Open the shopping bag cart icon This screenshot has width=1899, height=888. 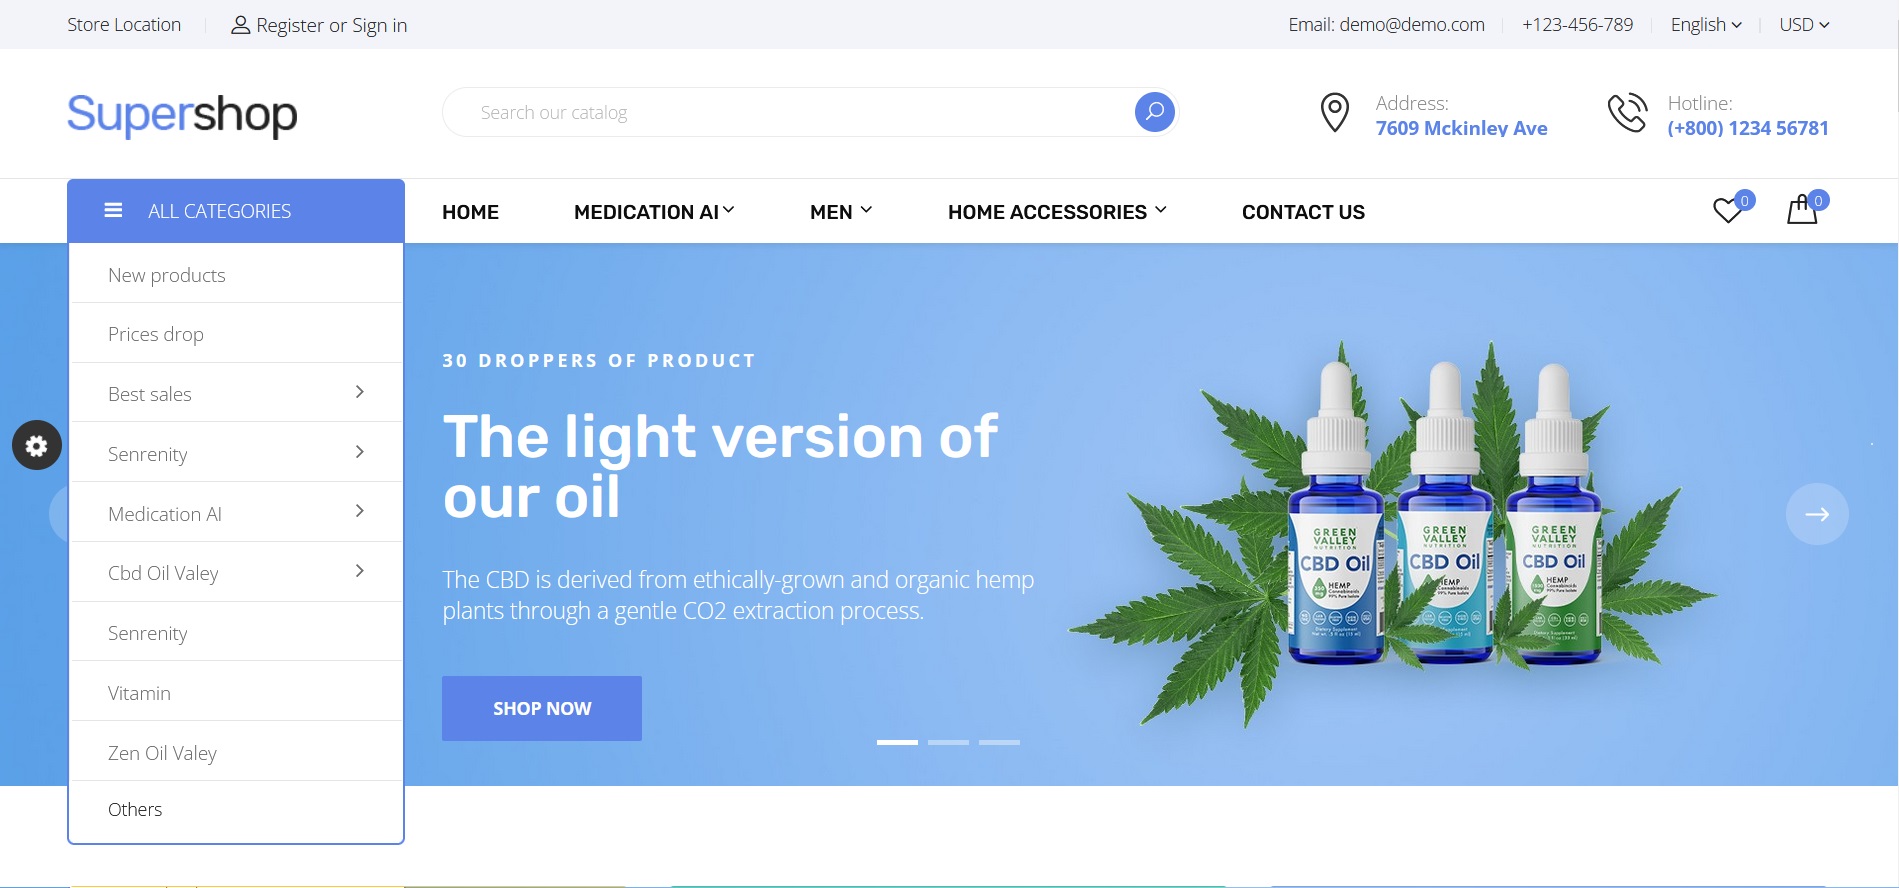click(1802, 209)
